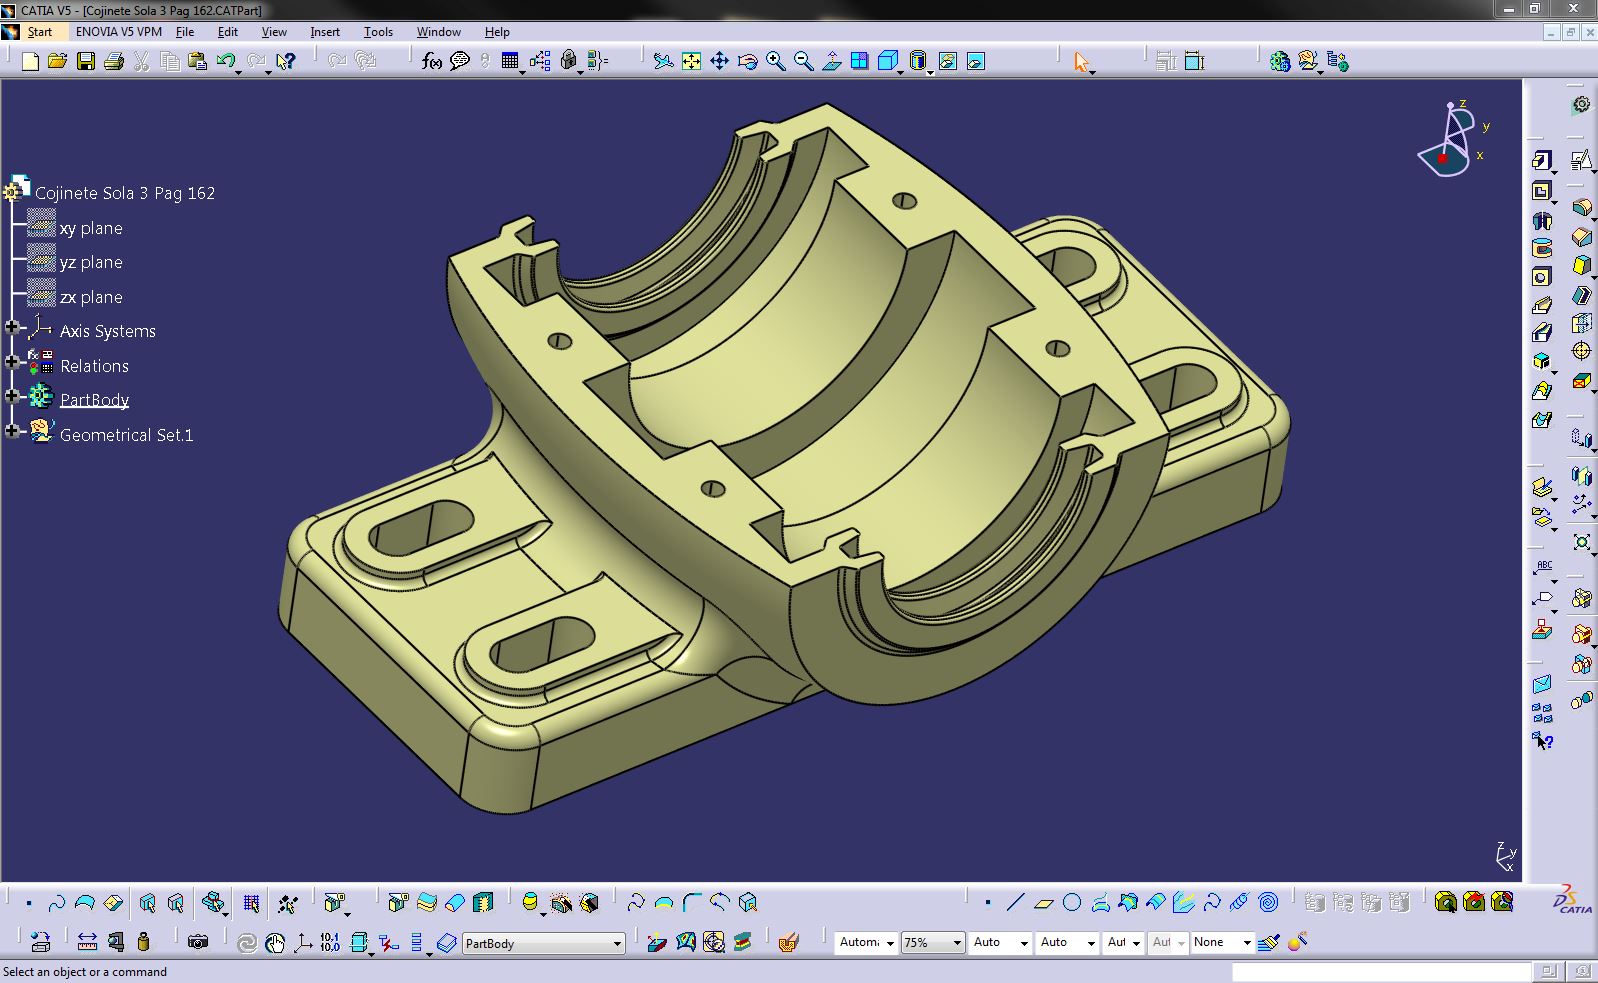
Task: Select the zx plane in the tree
Action: [x=91, y=297]
